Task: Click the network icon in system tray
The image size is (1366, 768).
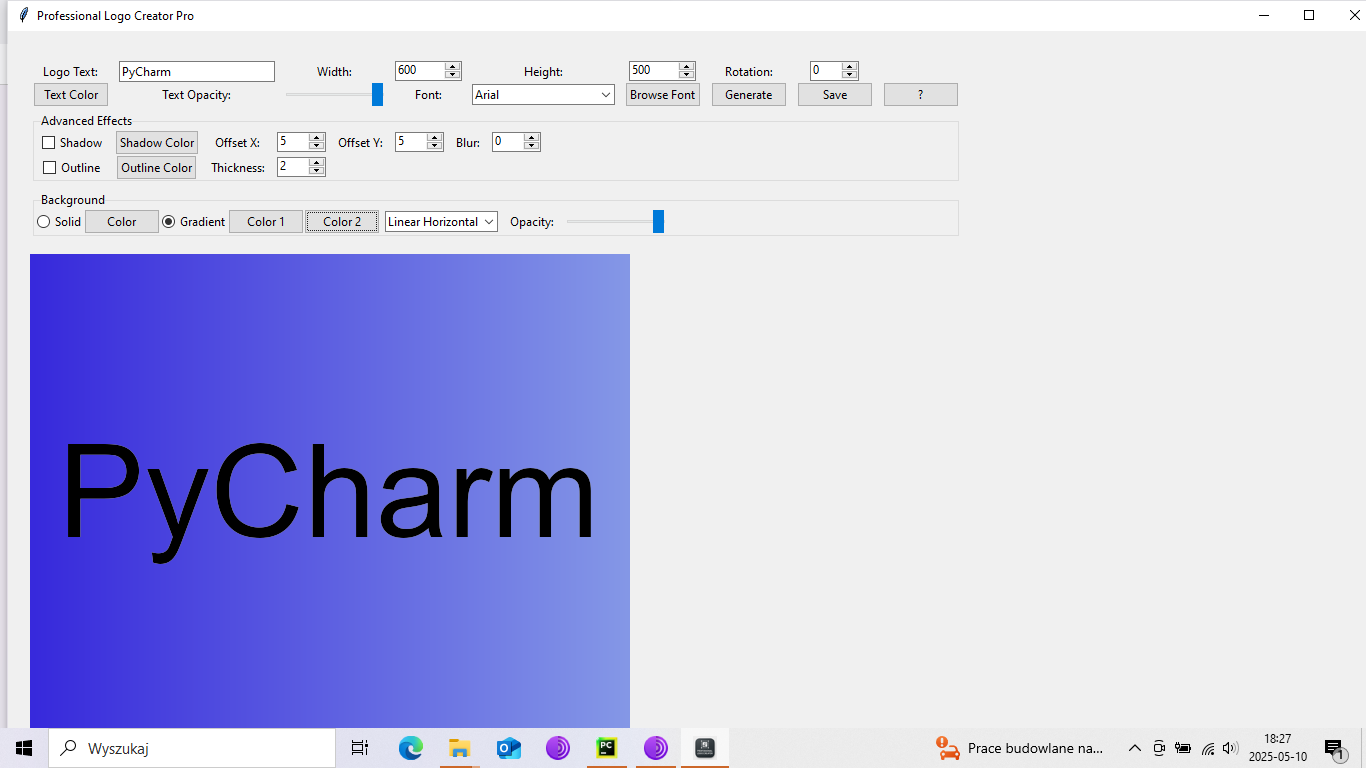Action: [x=1207, y=748]
